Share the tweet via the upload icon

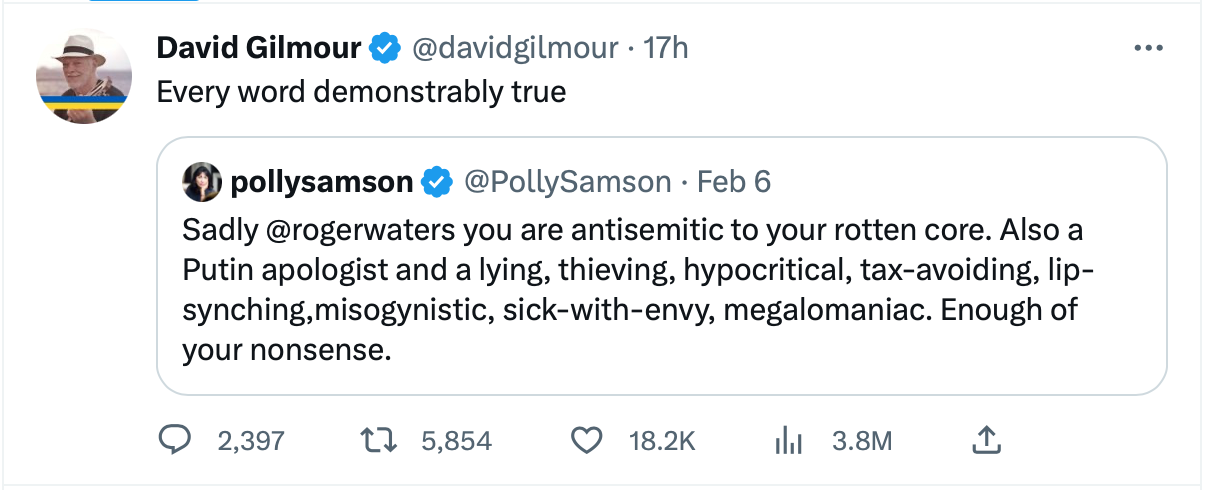986,439
